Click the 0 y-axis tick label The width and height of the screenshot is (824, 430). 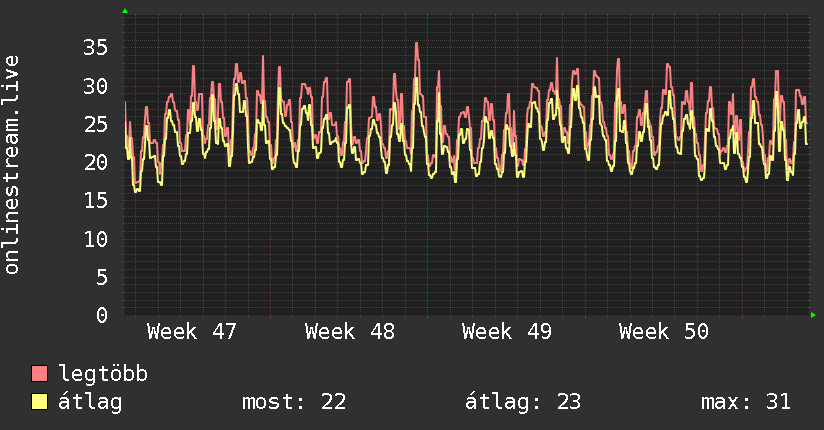click(x=102, y=315)
